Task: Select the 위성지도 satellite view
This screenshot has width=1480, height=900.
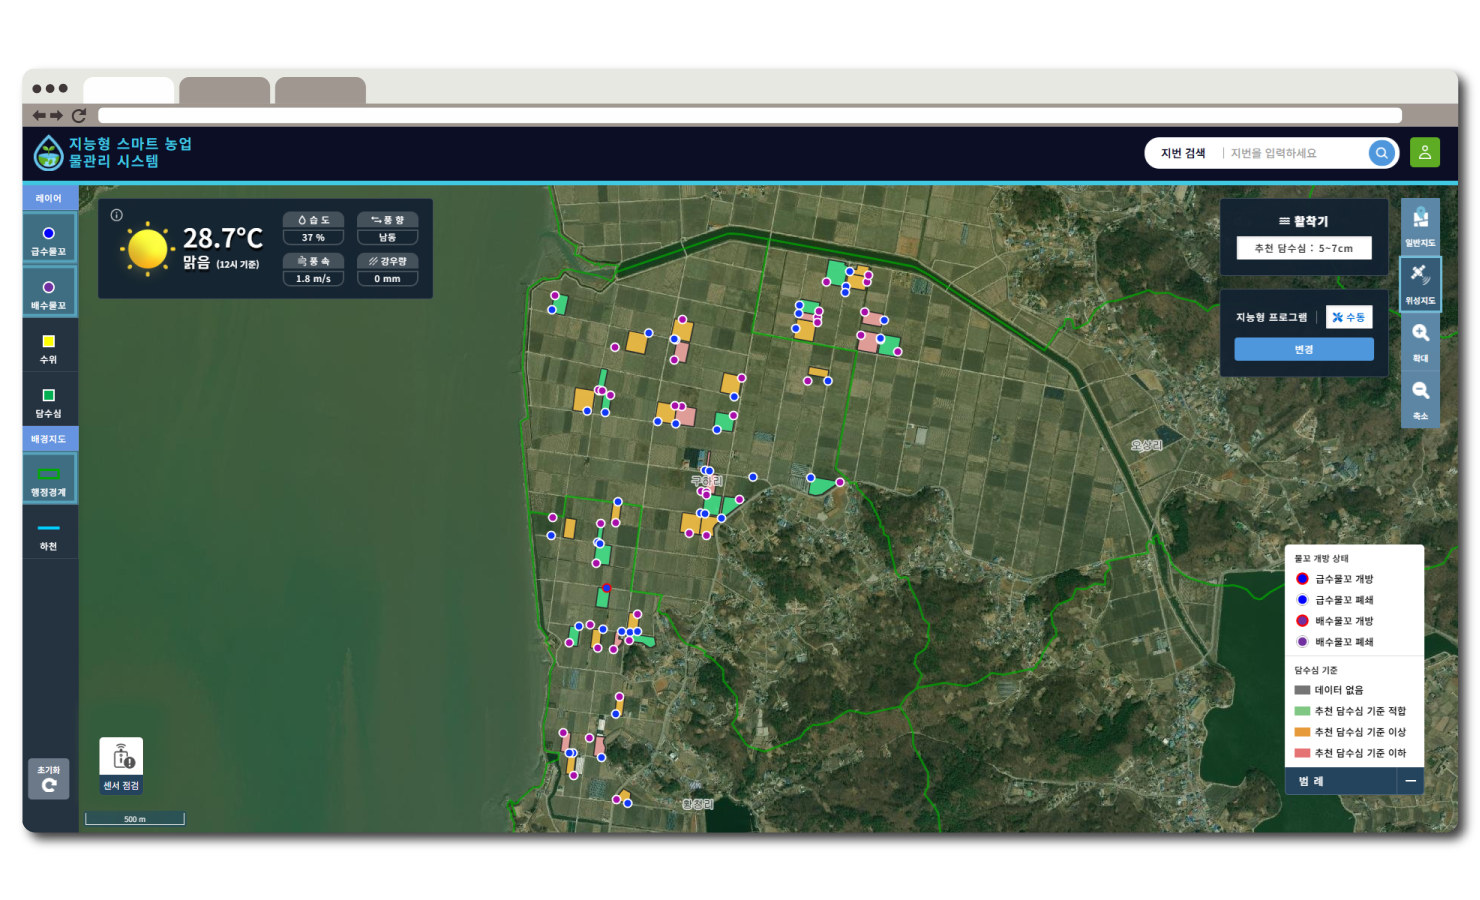Action: [x=1420, y=283]
